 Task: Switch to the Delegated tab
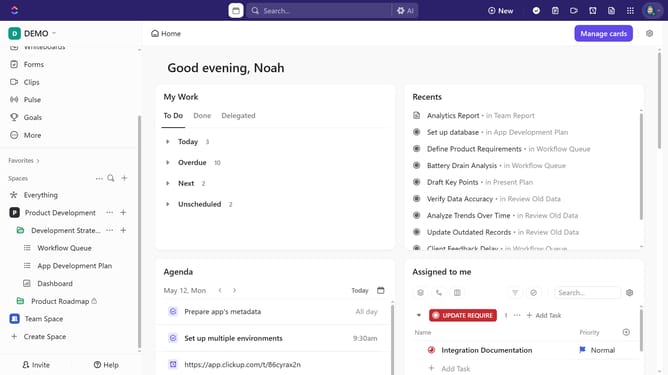click(238, 115)
